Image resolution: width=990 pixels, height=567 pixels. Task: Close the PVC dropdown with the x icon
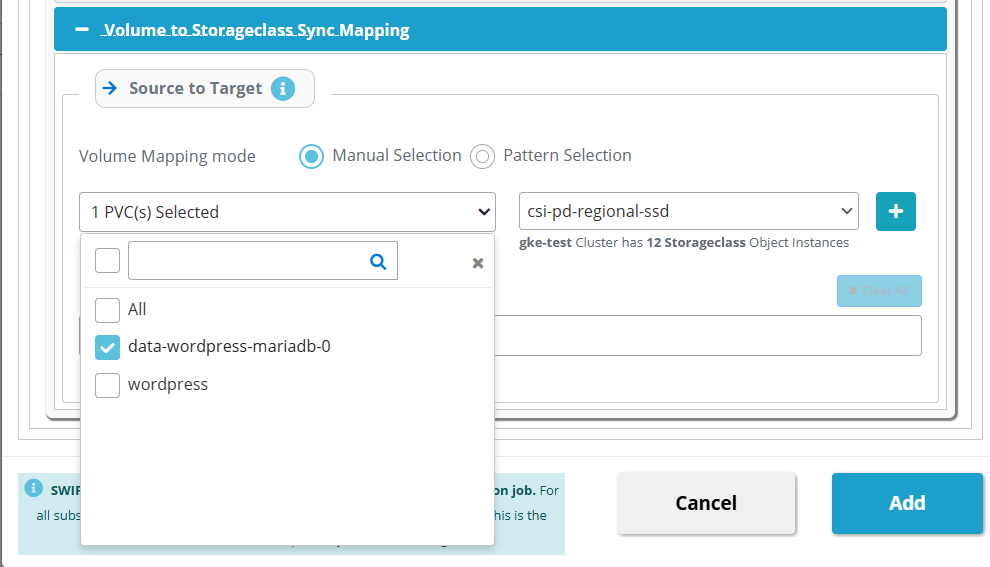point(478,263)
